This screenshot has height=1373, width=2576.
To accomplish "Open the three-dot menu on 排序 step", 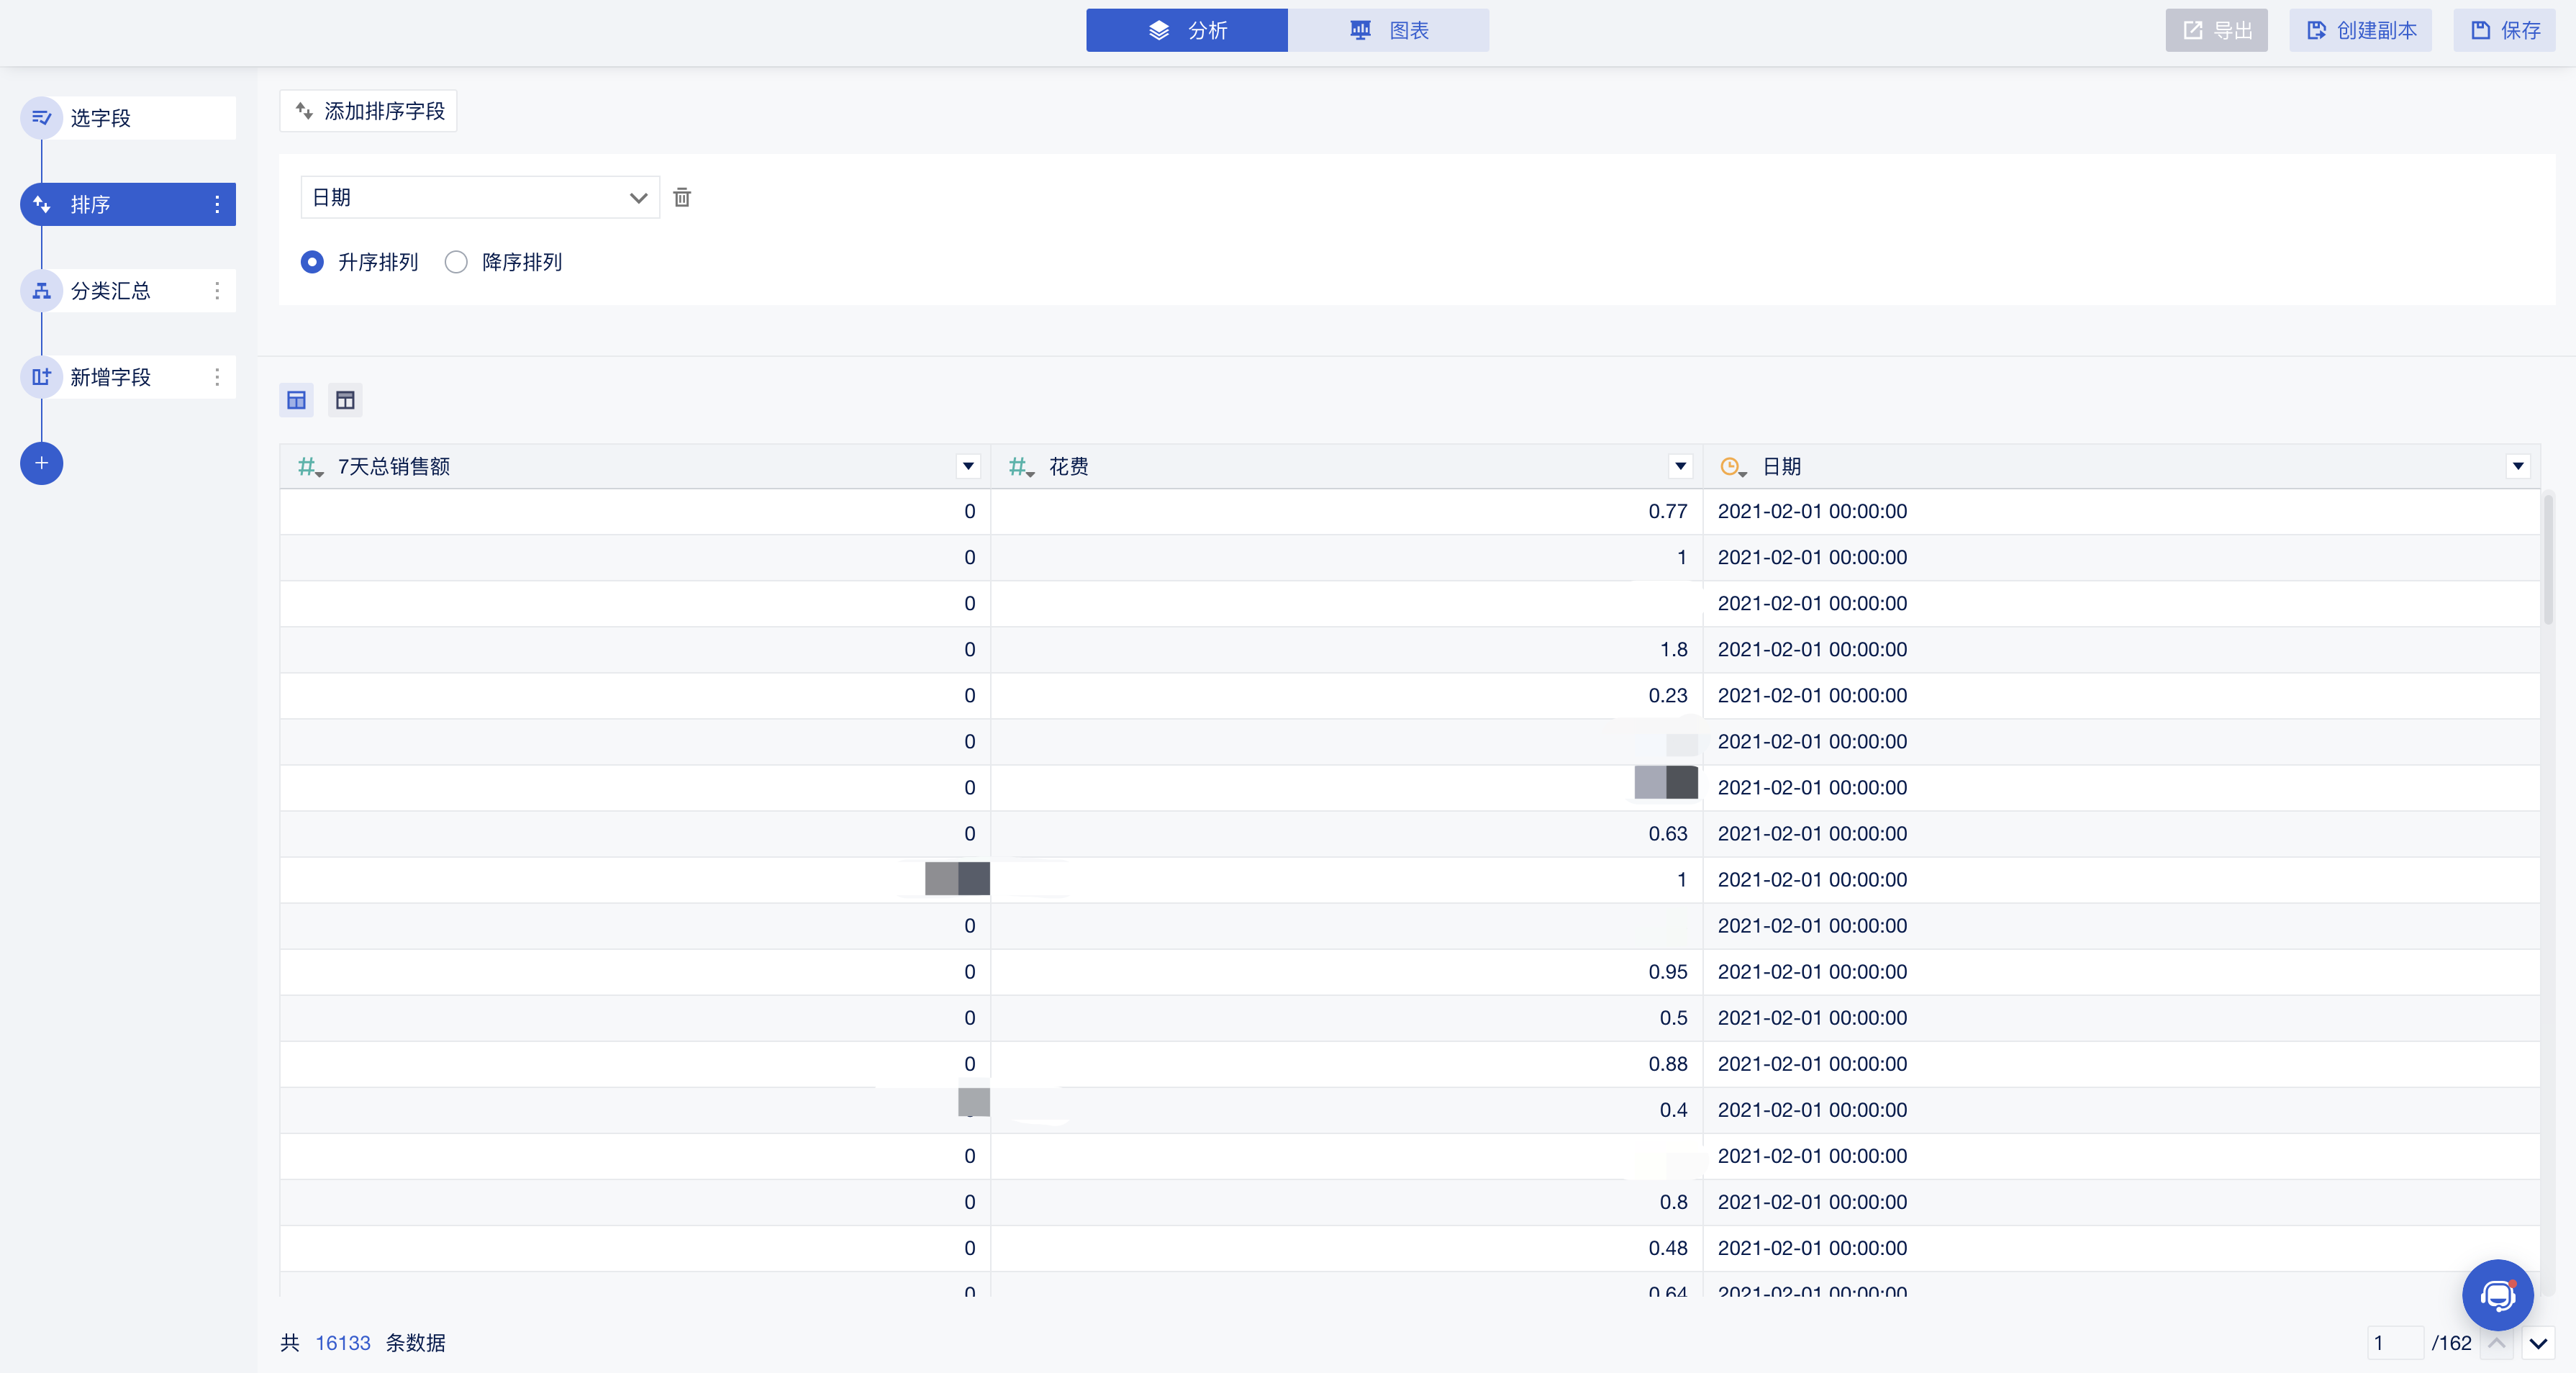I will 217,204.
